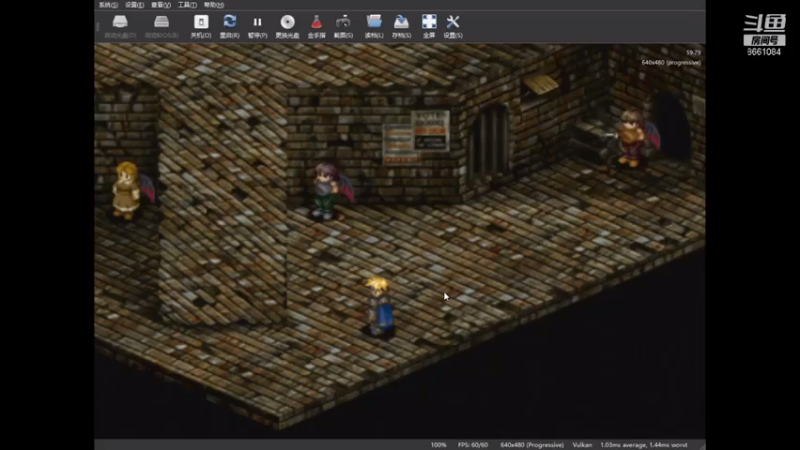Screen dimensions: 800x450
Task: Click the 640x480 (Progressive) status bar text
Action: 532,445
